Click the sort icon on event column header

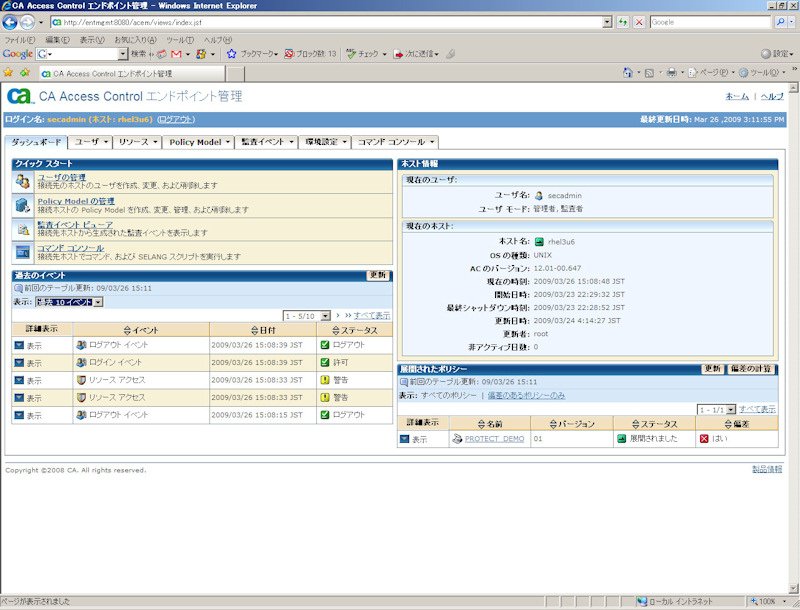point(127,331)
